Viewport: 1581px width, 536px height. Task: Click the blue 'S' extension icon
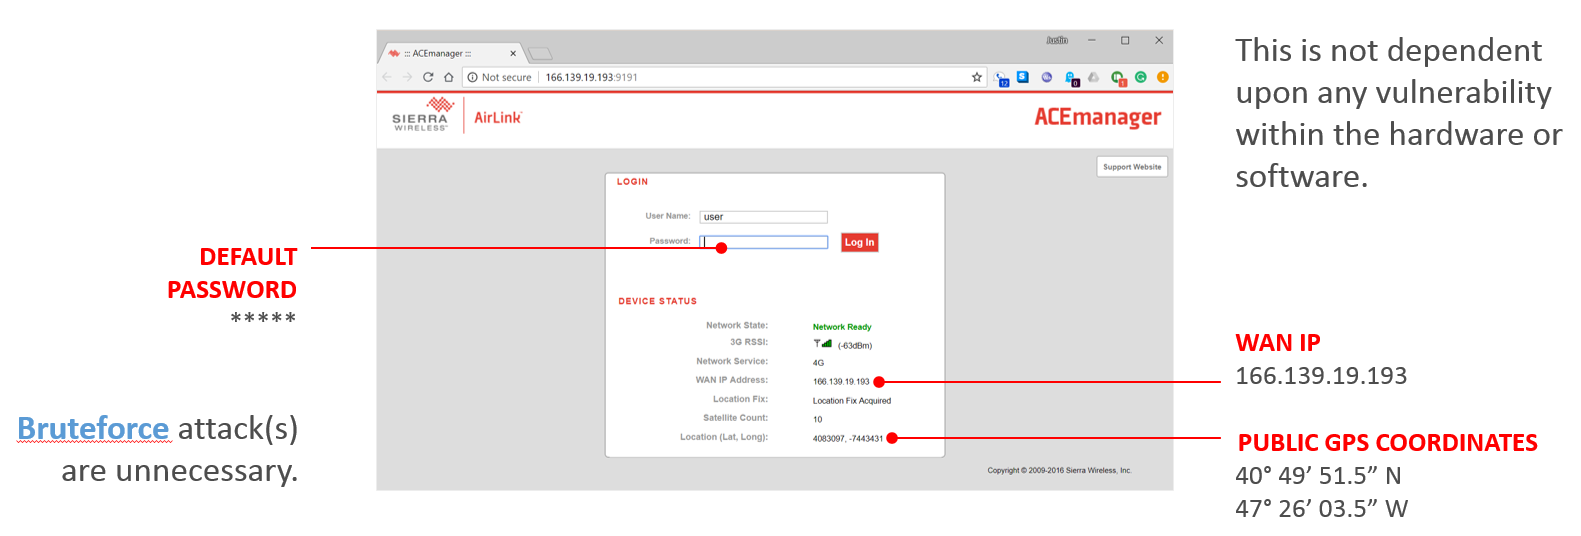1023,77
